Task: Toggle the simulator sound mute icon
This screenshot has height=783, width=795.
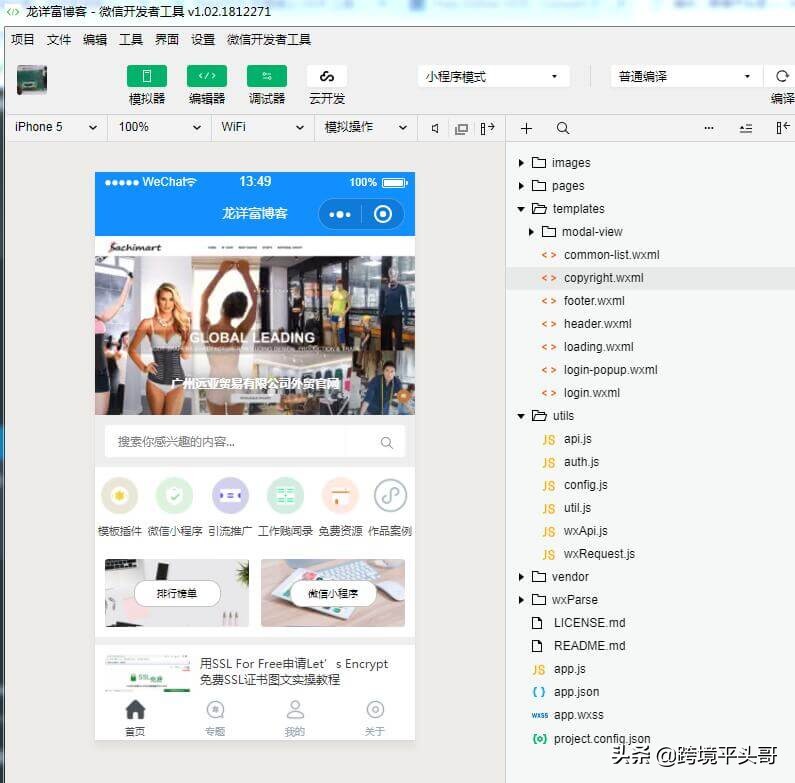Action: tap(436, 128)
